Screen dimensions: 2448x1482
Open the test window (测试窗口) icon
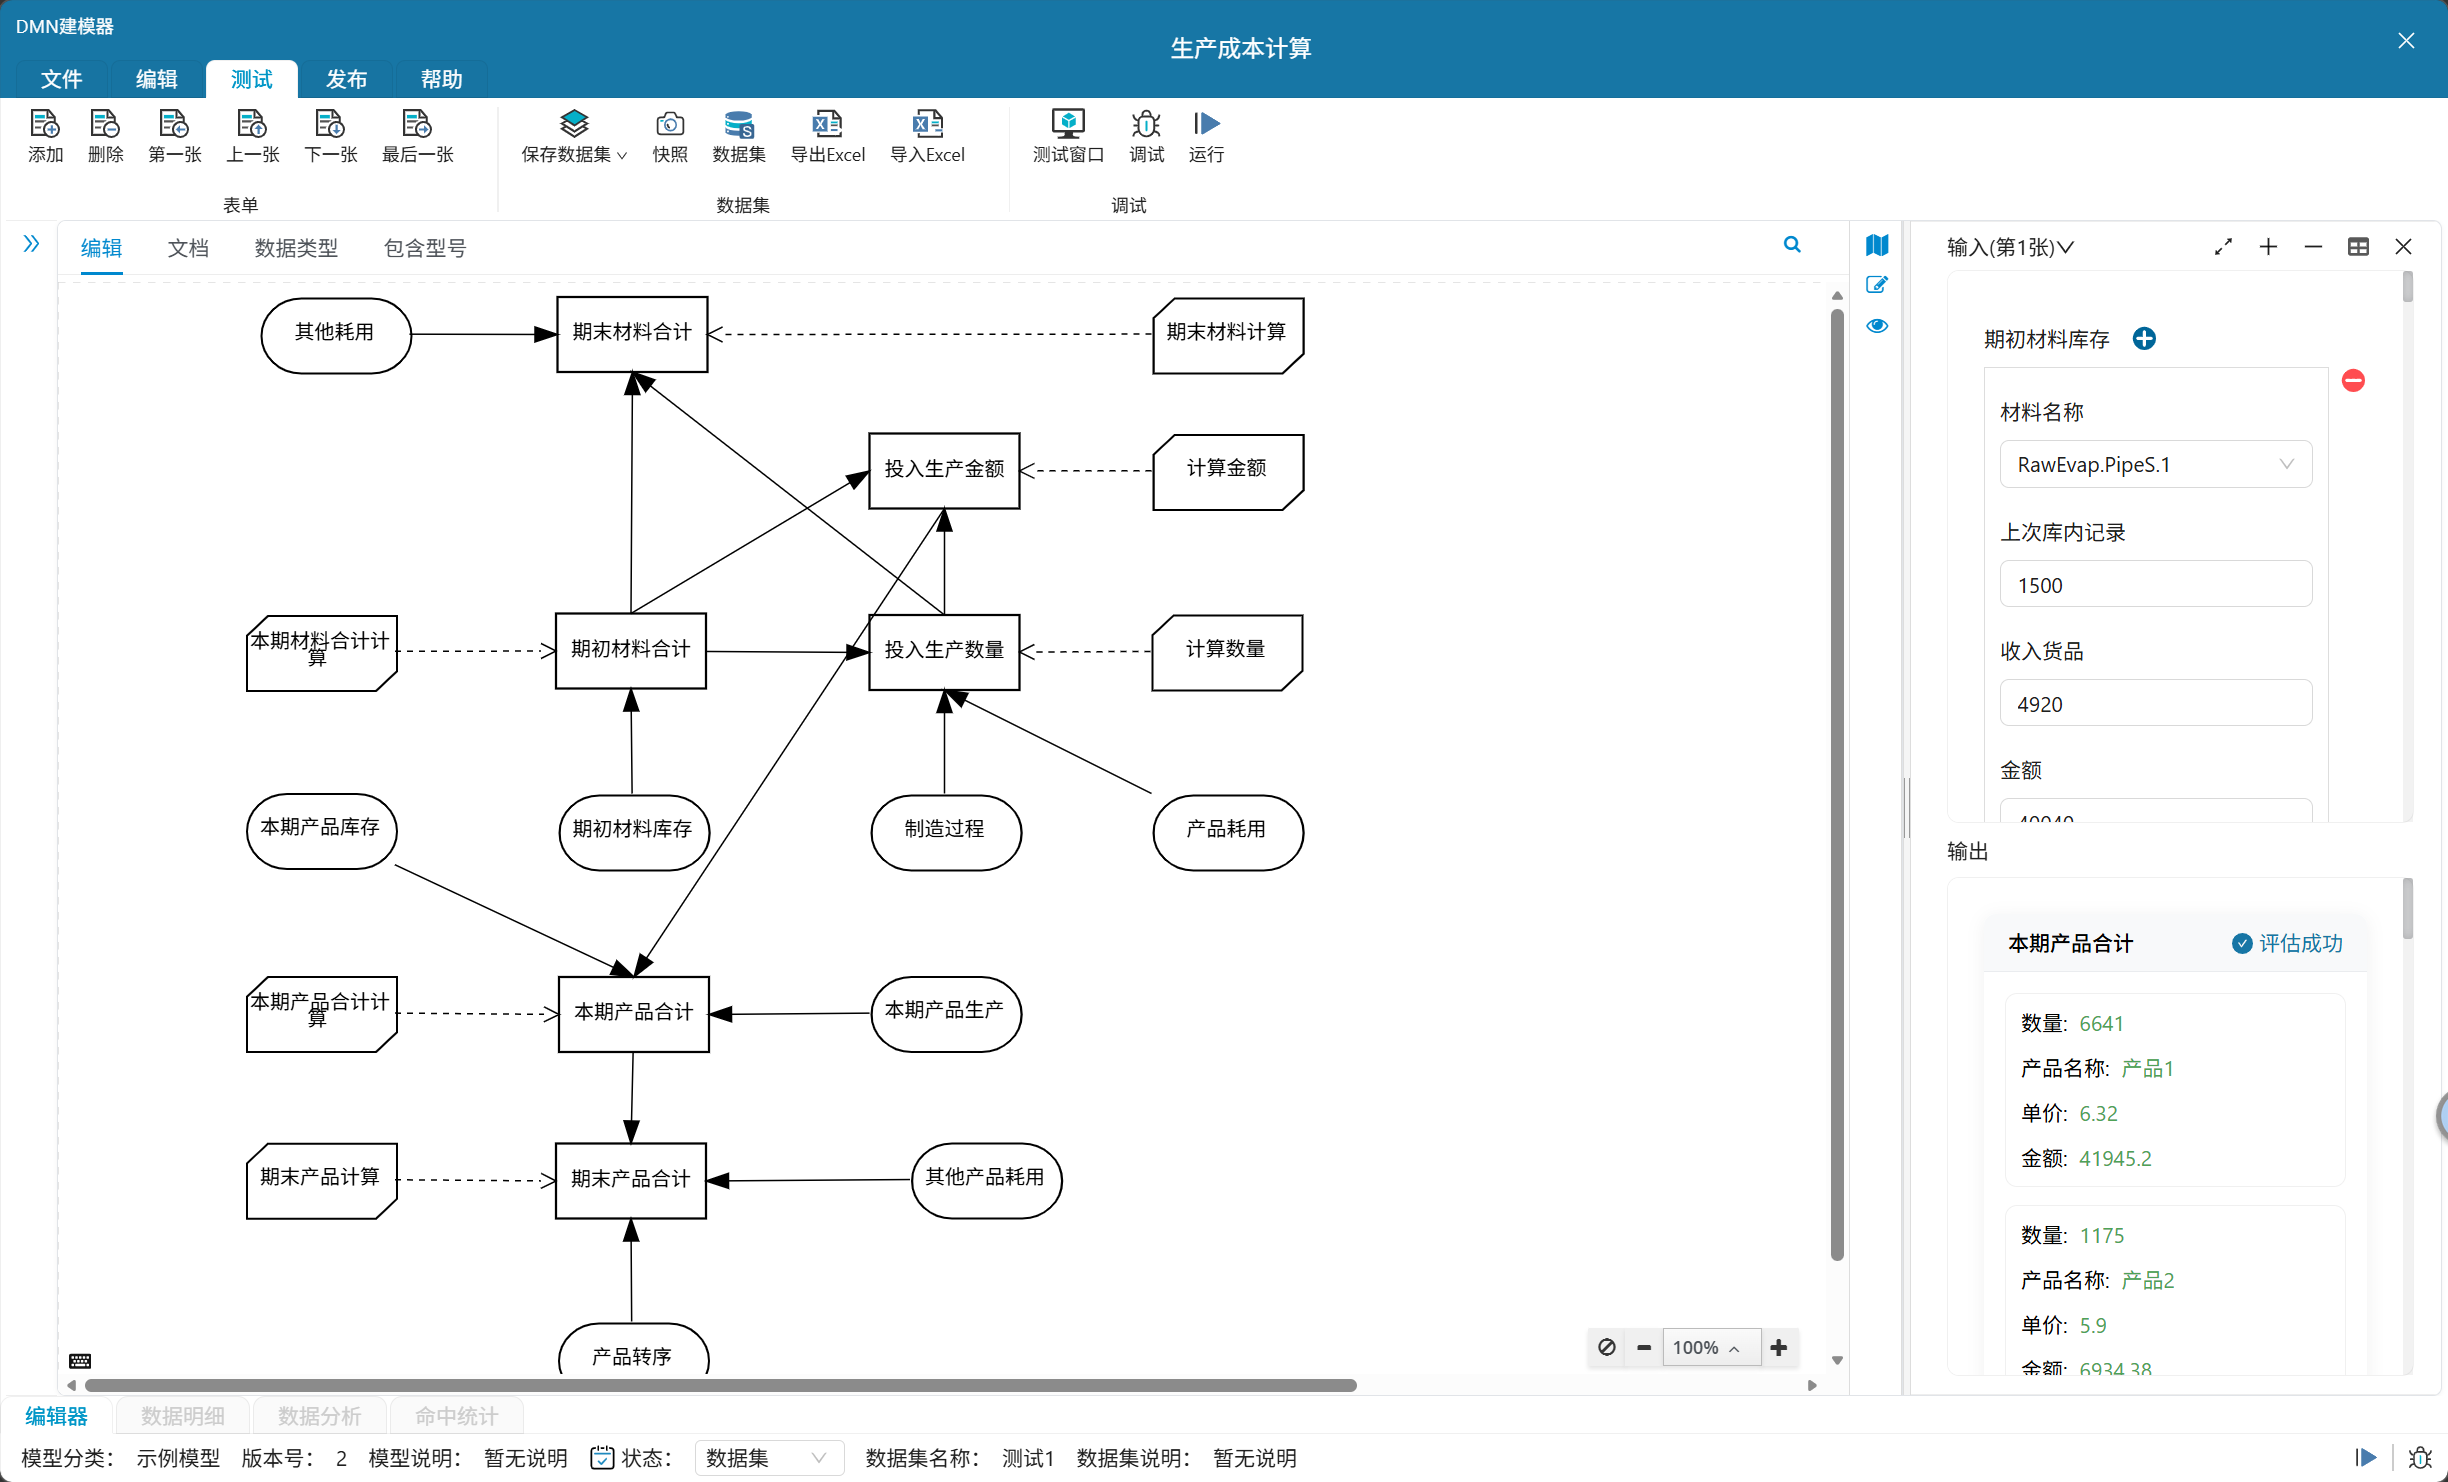pos(1067,125)
